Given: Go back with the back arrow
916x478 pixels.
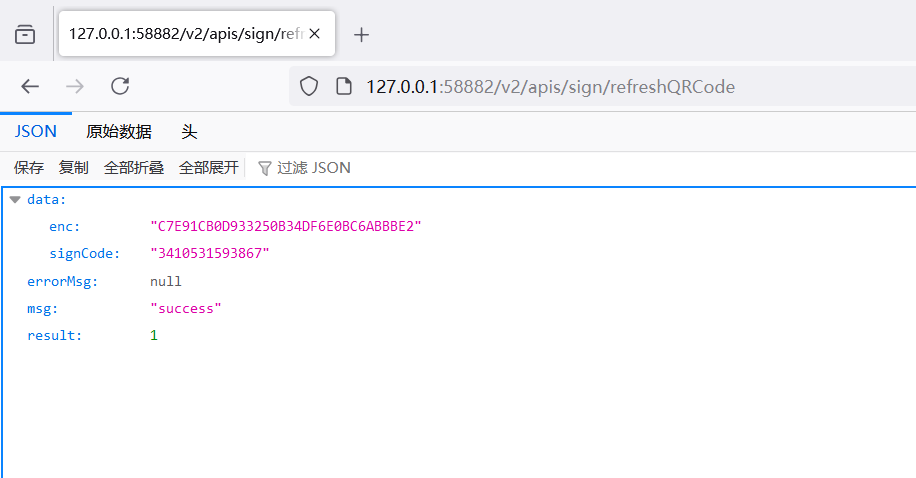Looking at the screenshot, I should tap(30, 87).
